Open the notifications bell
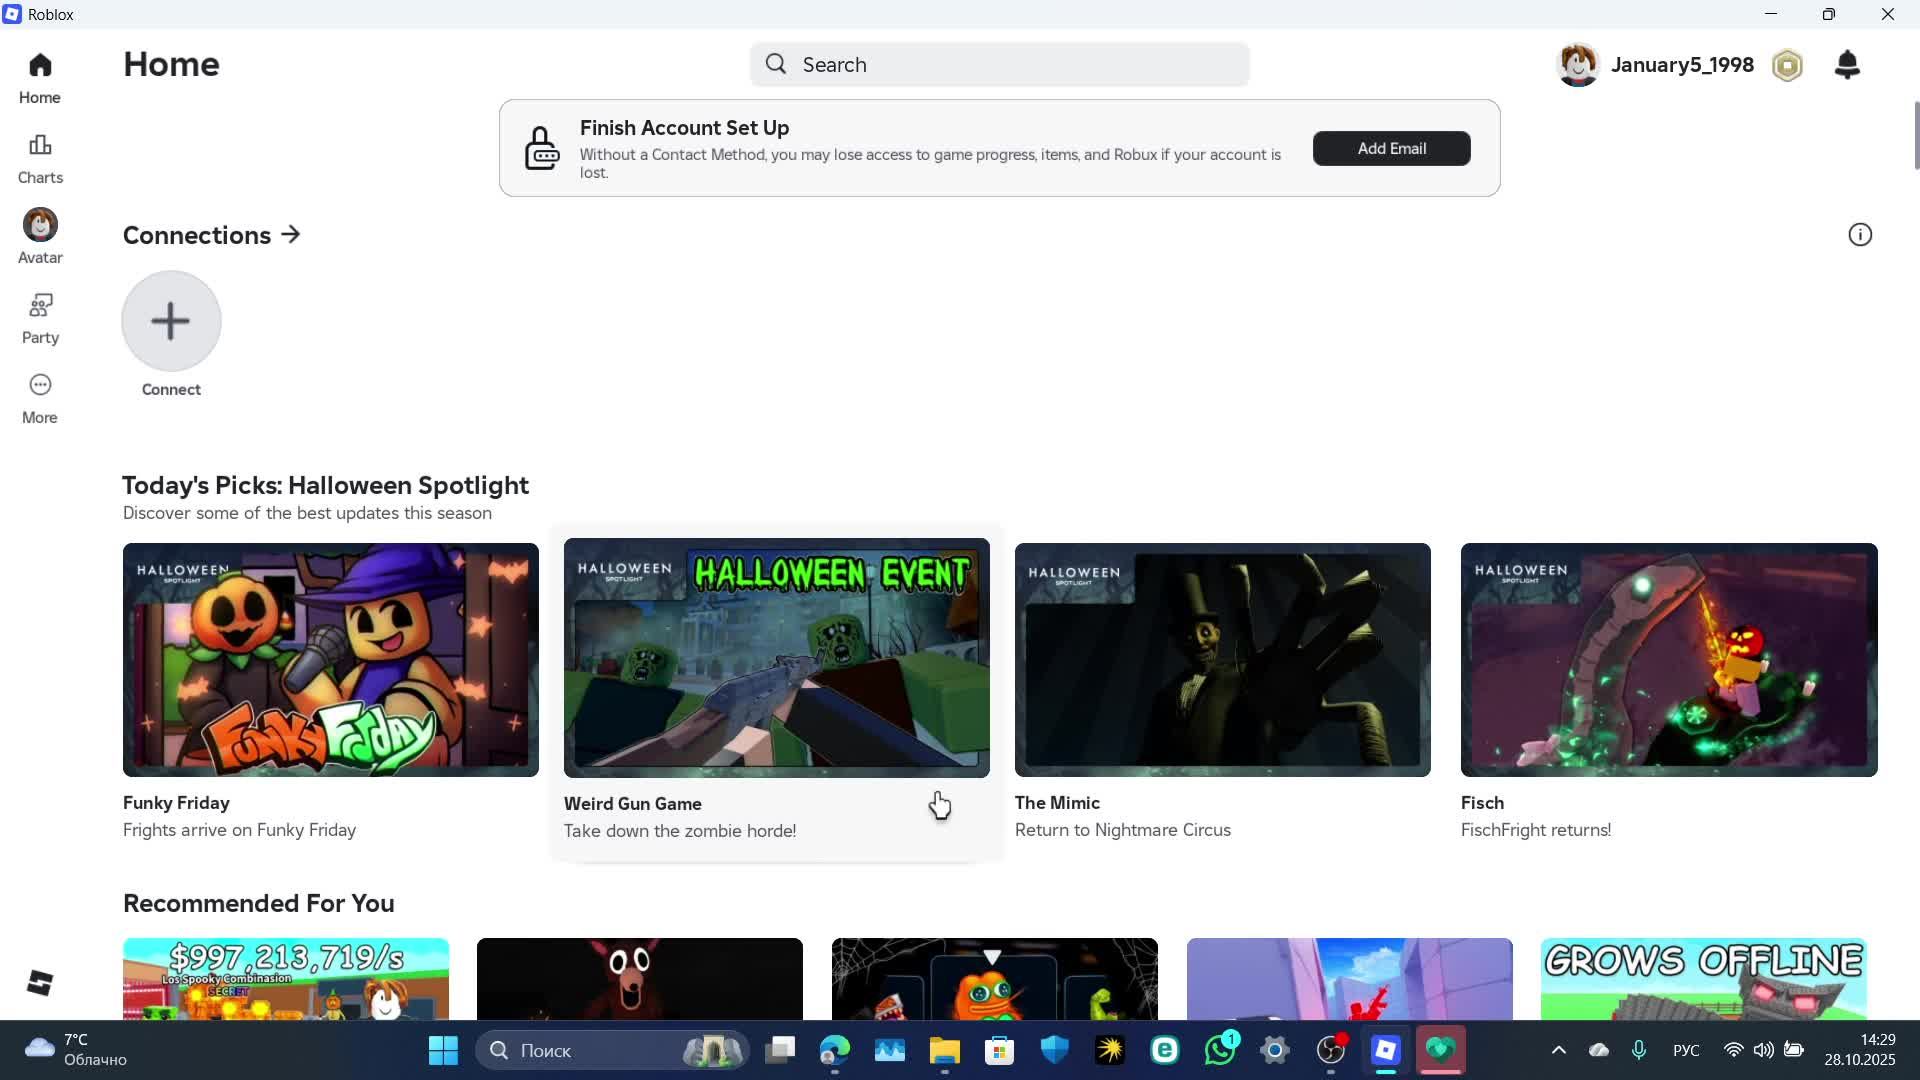This screenshot has height=1080, width=1920. 1847,65
